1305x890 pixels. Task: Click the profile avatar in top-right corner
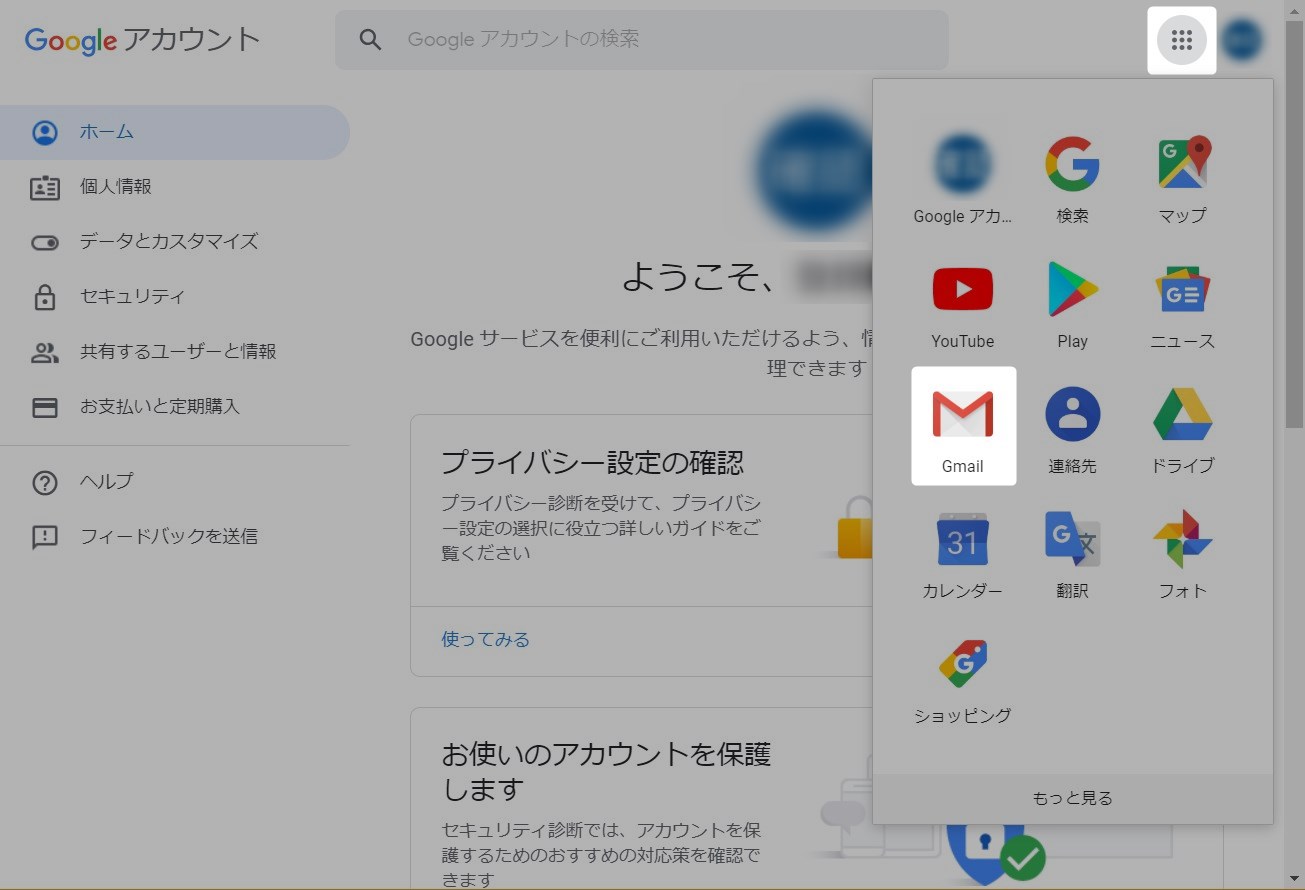pyautogui.click(x=1242, y=40)
